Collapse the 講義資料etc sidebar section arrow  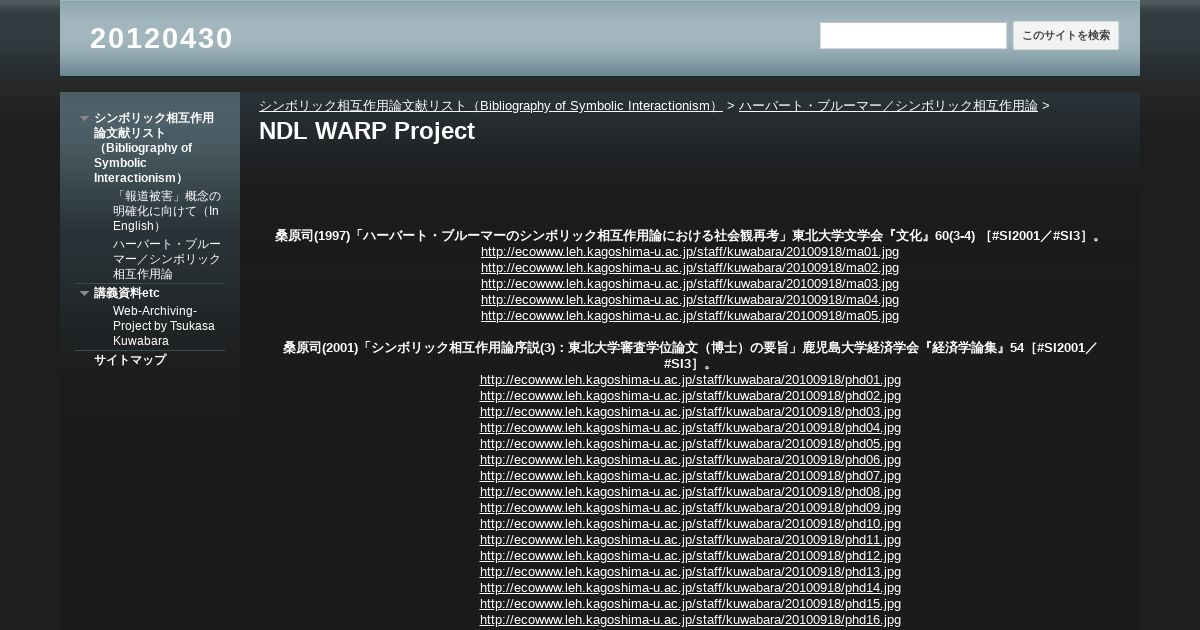coord(85,293)
